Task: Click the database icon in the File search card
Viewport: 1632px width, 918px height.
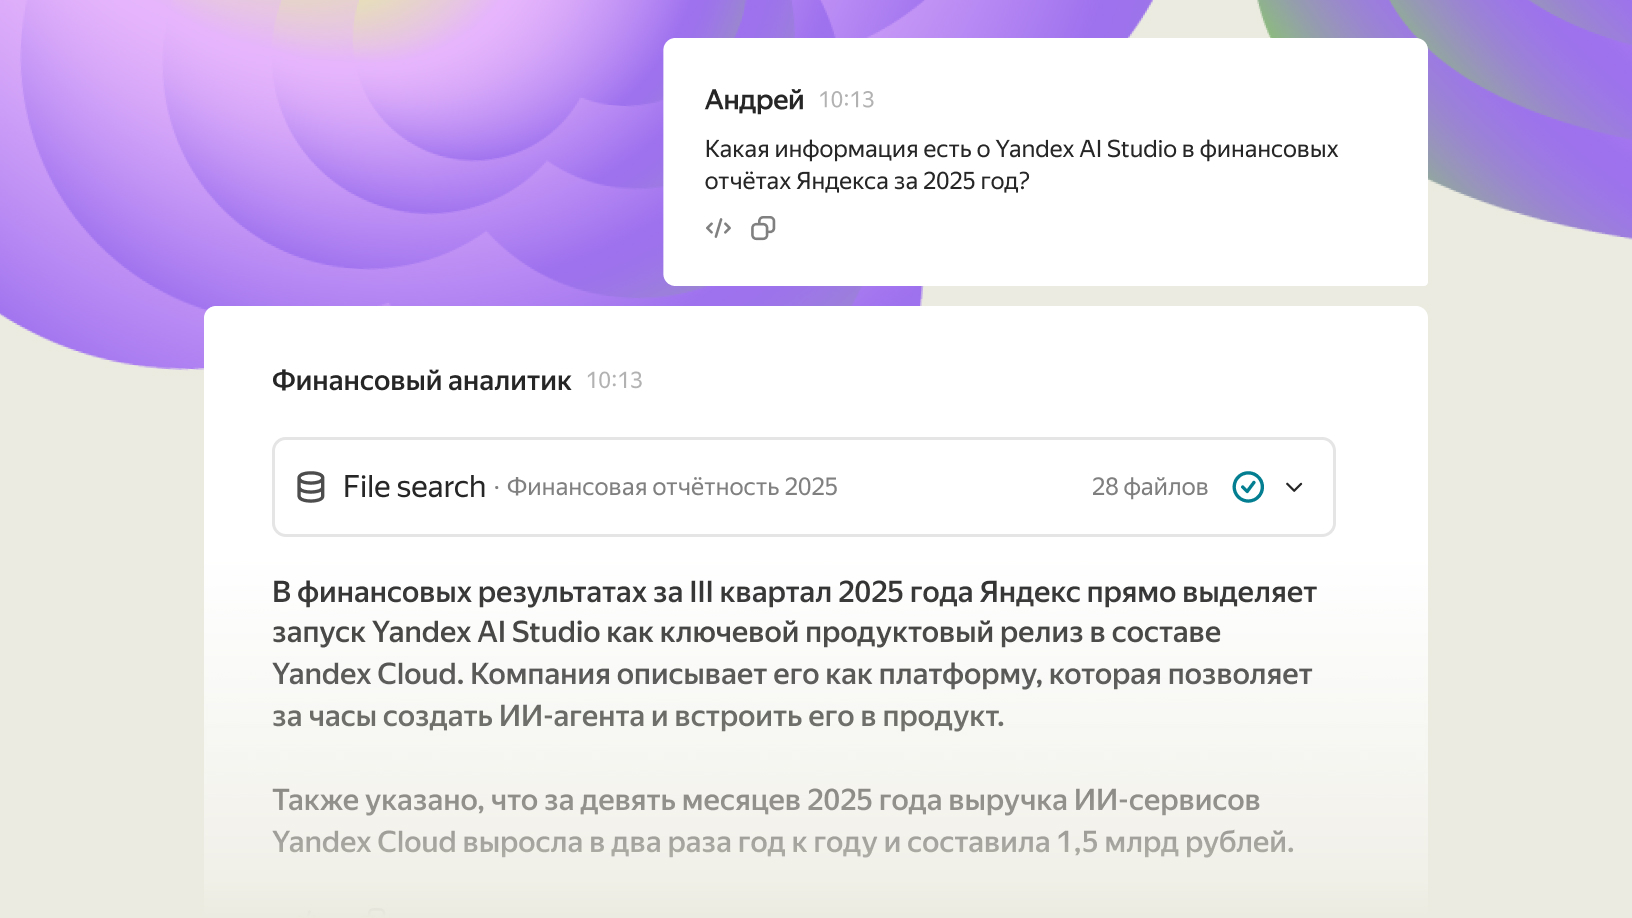Action: (x=311, y=487)
